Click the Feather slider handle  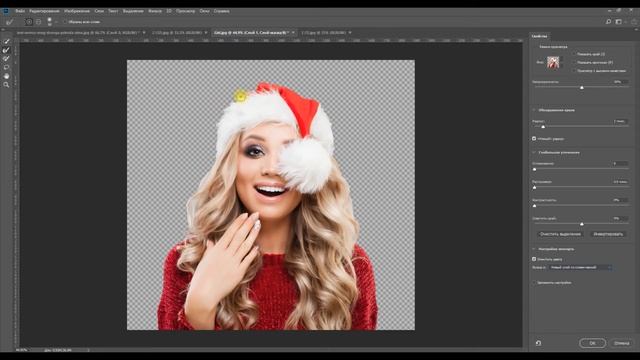(x=535, y=188)
